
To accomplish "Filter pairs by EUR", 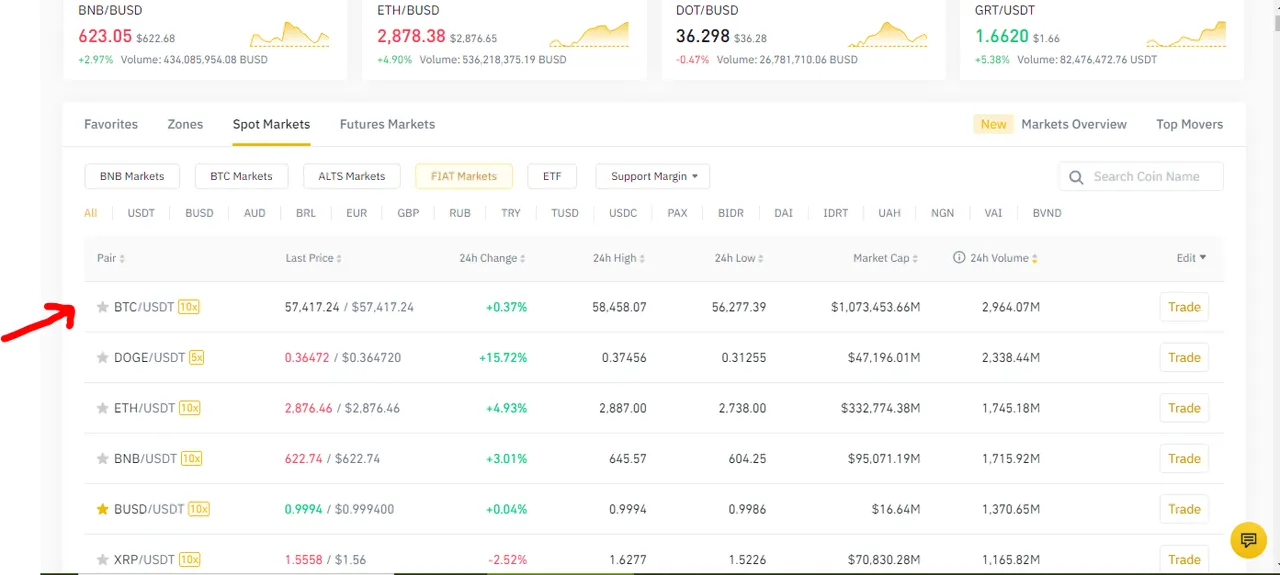I will (x=357, y=213).
